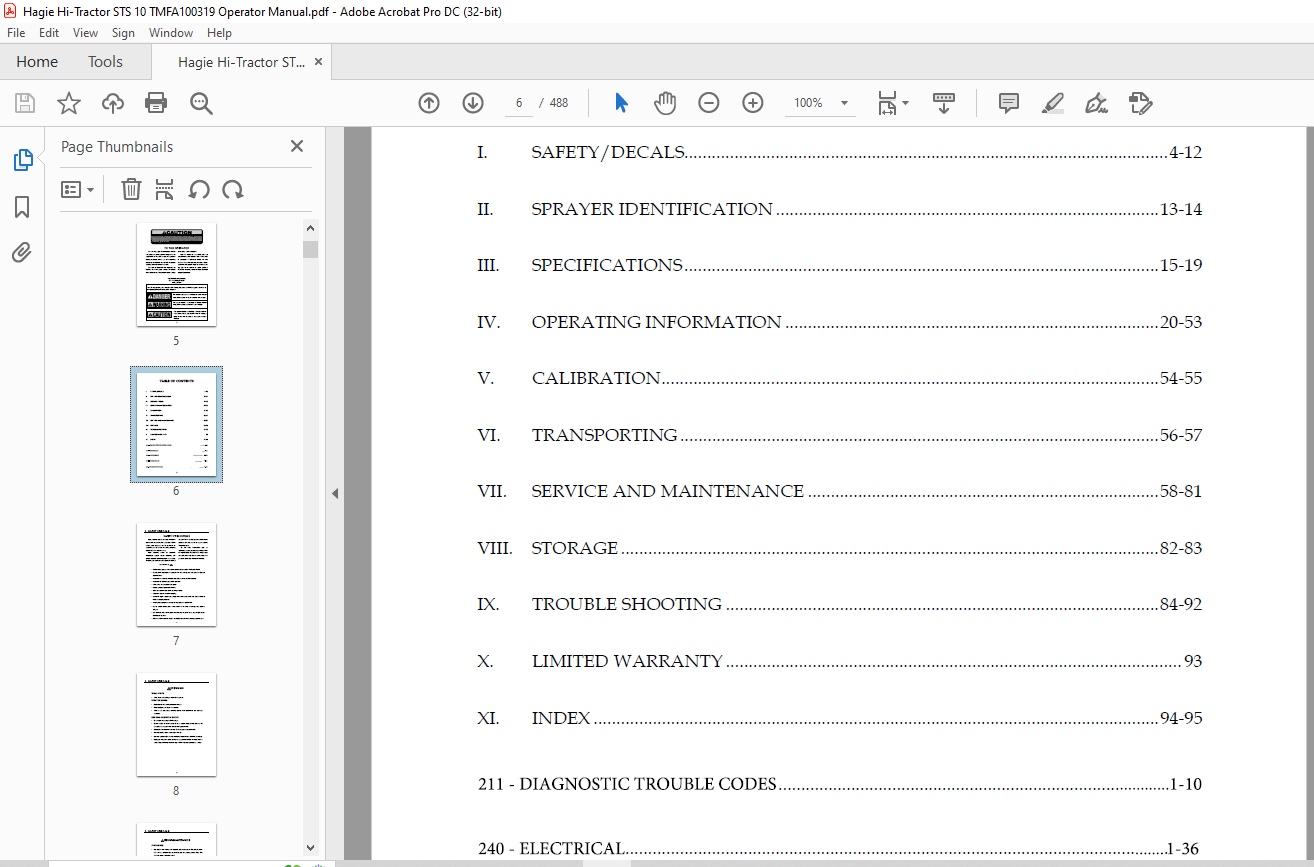Open the View menu

coord(85,33)
